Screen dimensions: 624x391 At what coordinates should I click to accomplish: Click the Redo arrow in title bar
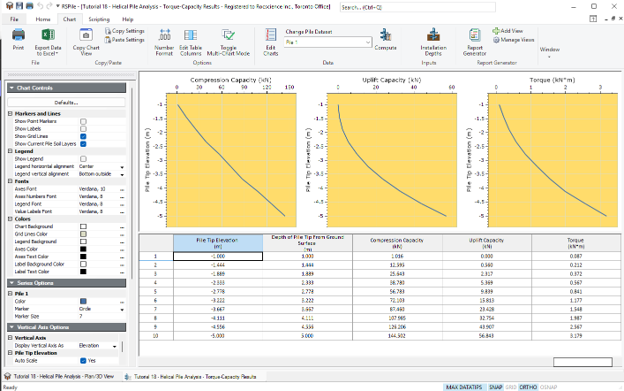click(x=49, y=6)
